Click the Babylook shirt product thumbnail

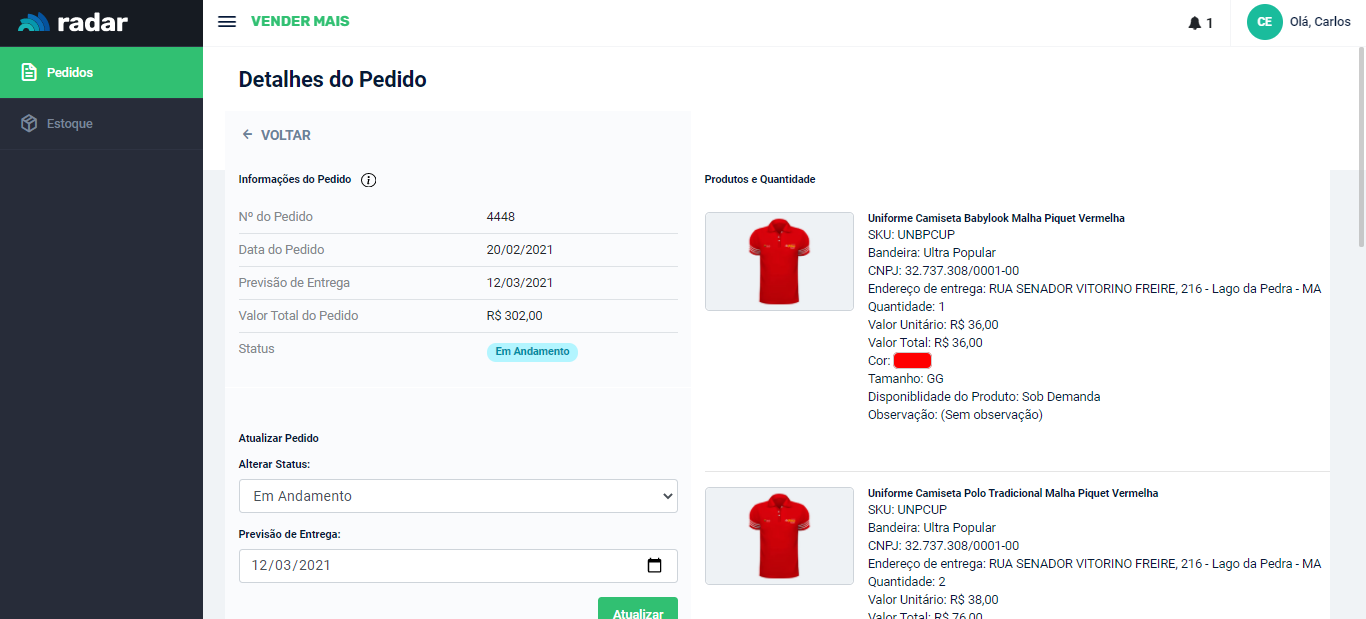point(779,261)
